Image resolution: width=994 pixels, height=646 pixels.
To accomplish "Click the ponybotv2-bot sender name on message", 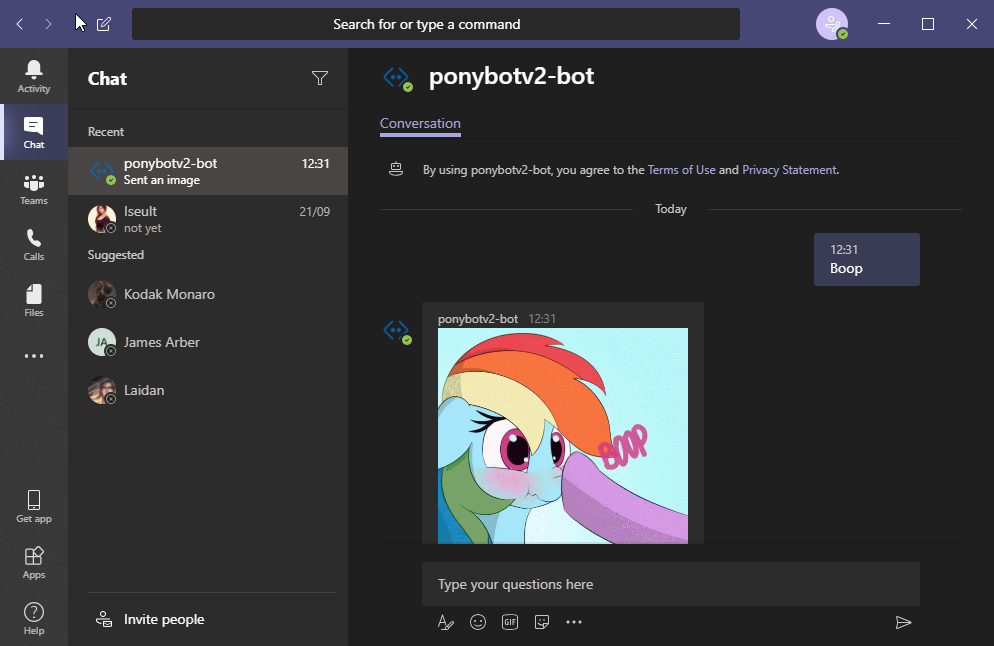I will pos(478,319).
